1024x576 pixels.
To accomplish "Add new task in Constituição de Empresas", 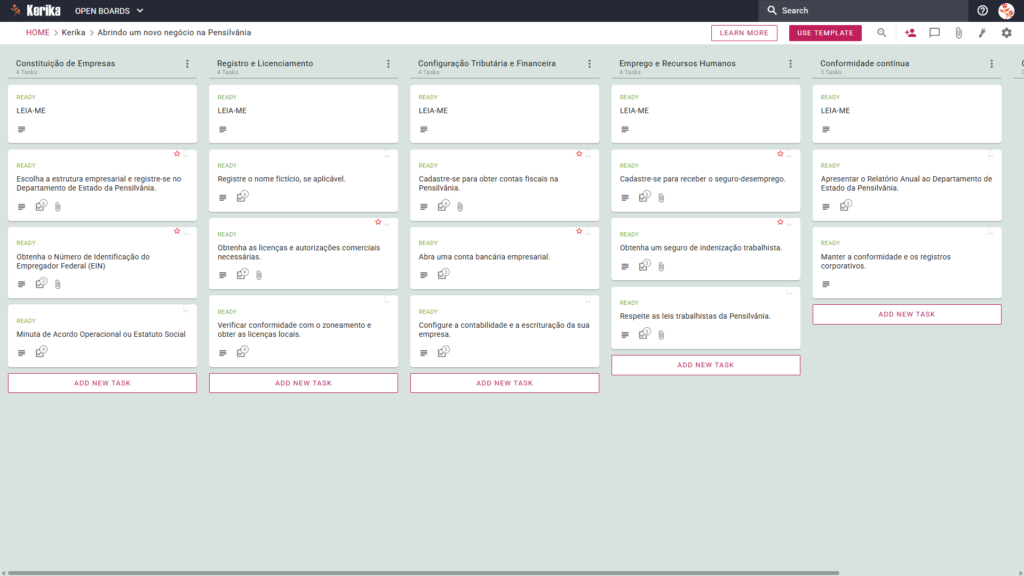I will [x=103, y=383].
